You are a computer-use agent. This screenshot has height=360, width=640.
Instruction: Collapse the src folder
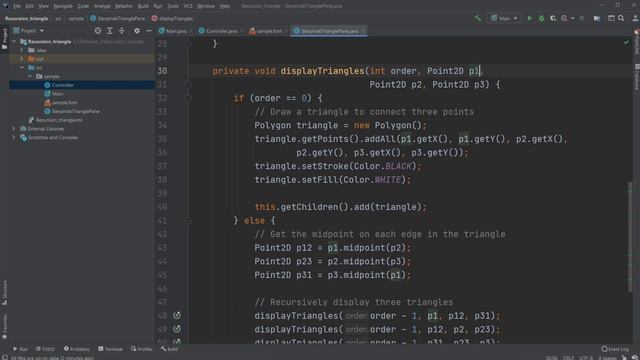(22, 68)
